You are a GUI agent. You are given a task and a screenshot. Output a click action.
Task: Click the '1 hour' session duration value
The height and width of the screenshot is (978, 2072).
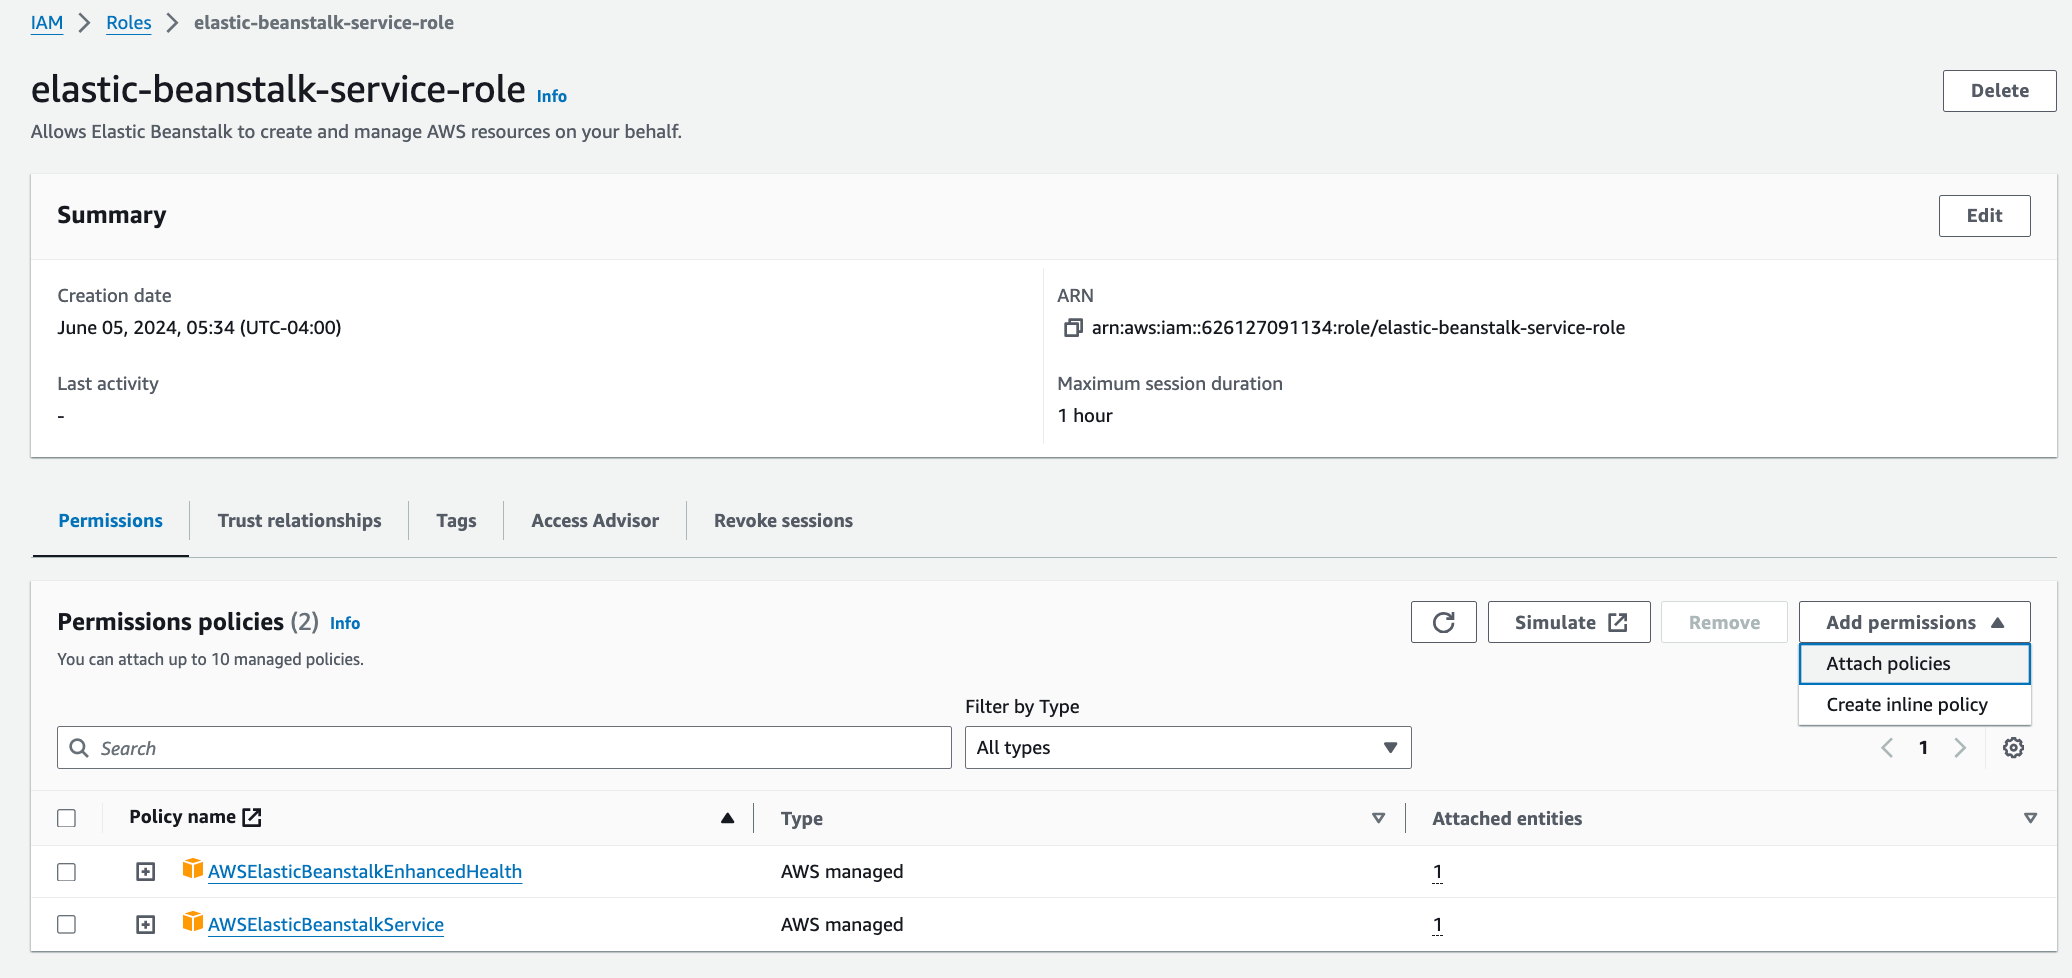tap(1085, 416)
